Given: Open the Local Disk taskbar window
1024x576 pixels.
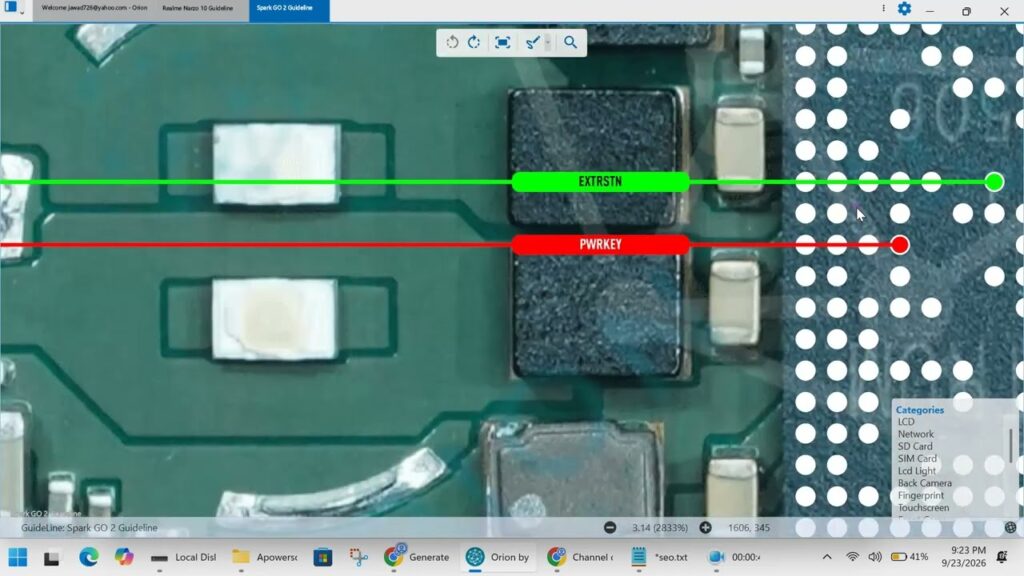Looking at the screenshot, I should pos(184,557).
